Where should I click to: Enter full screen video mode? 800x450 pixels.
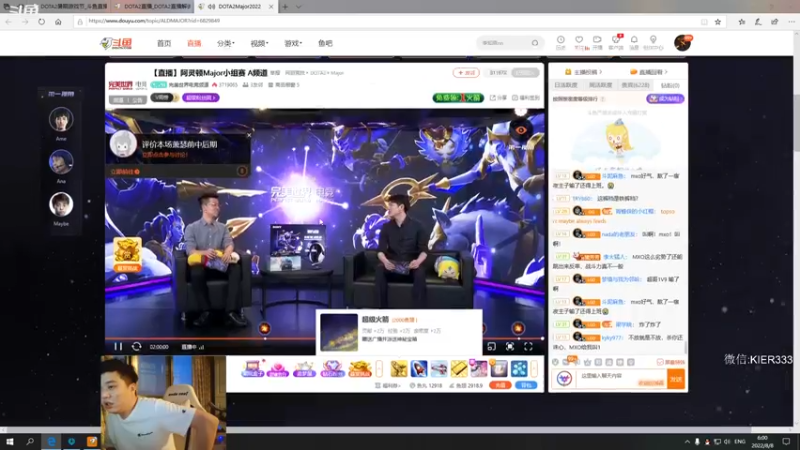point(528,346)
